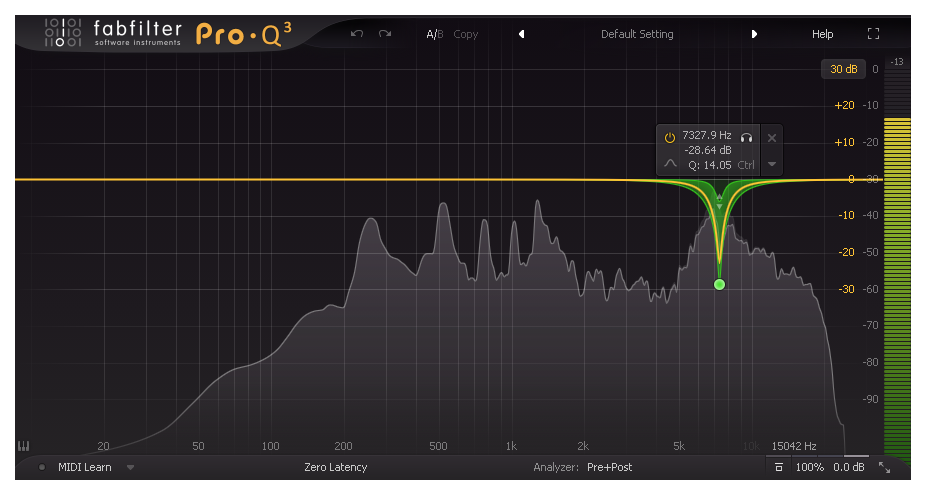Click the 100% gain scale value
The image size is (926, 495).
click(x=810, y=467)
